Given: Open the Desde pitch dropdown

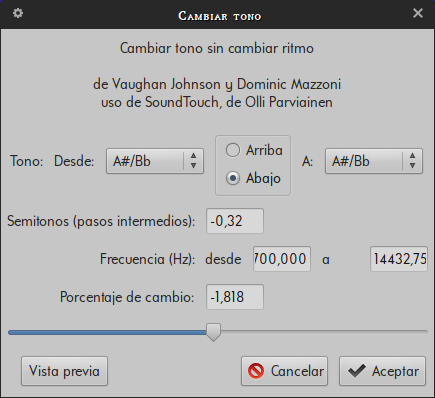Looking at the screenshot, I should [x=155, y=161].
